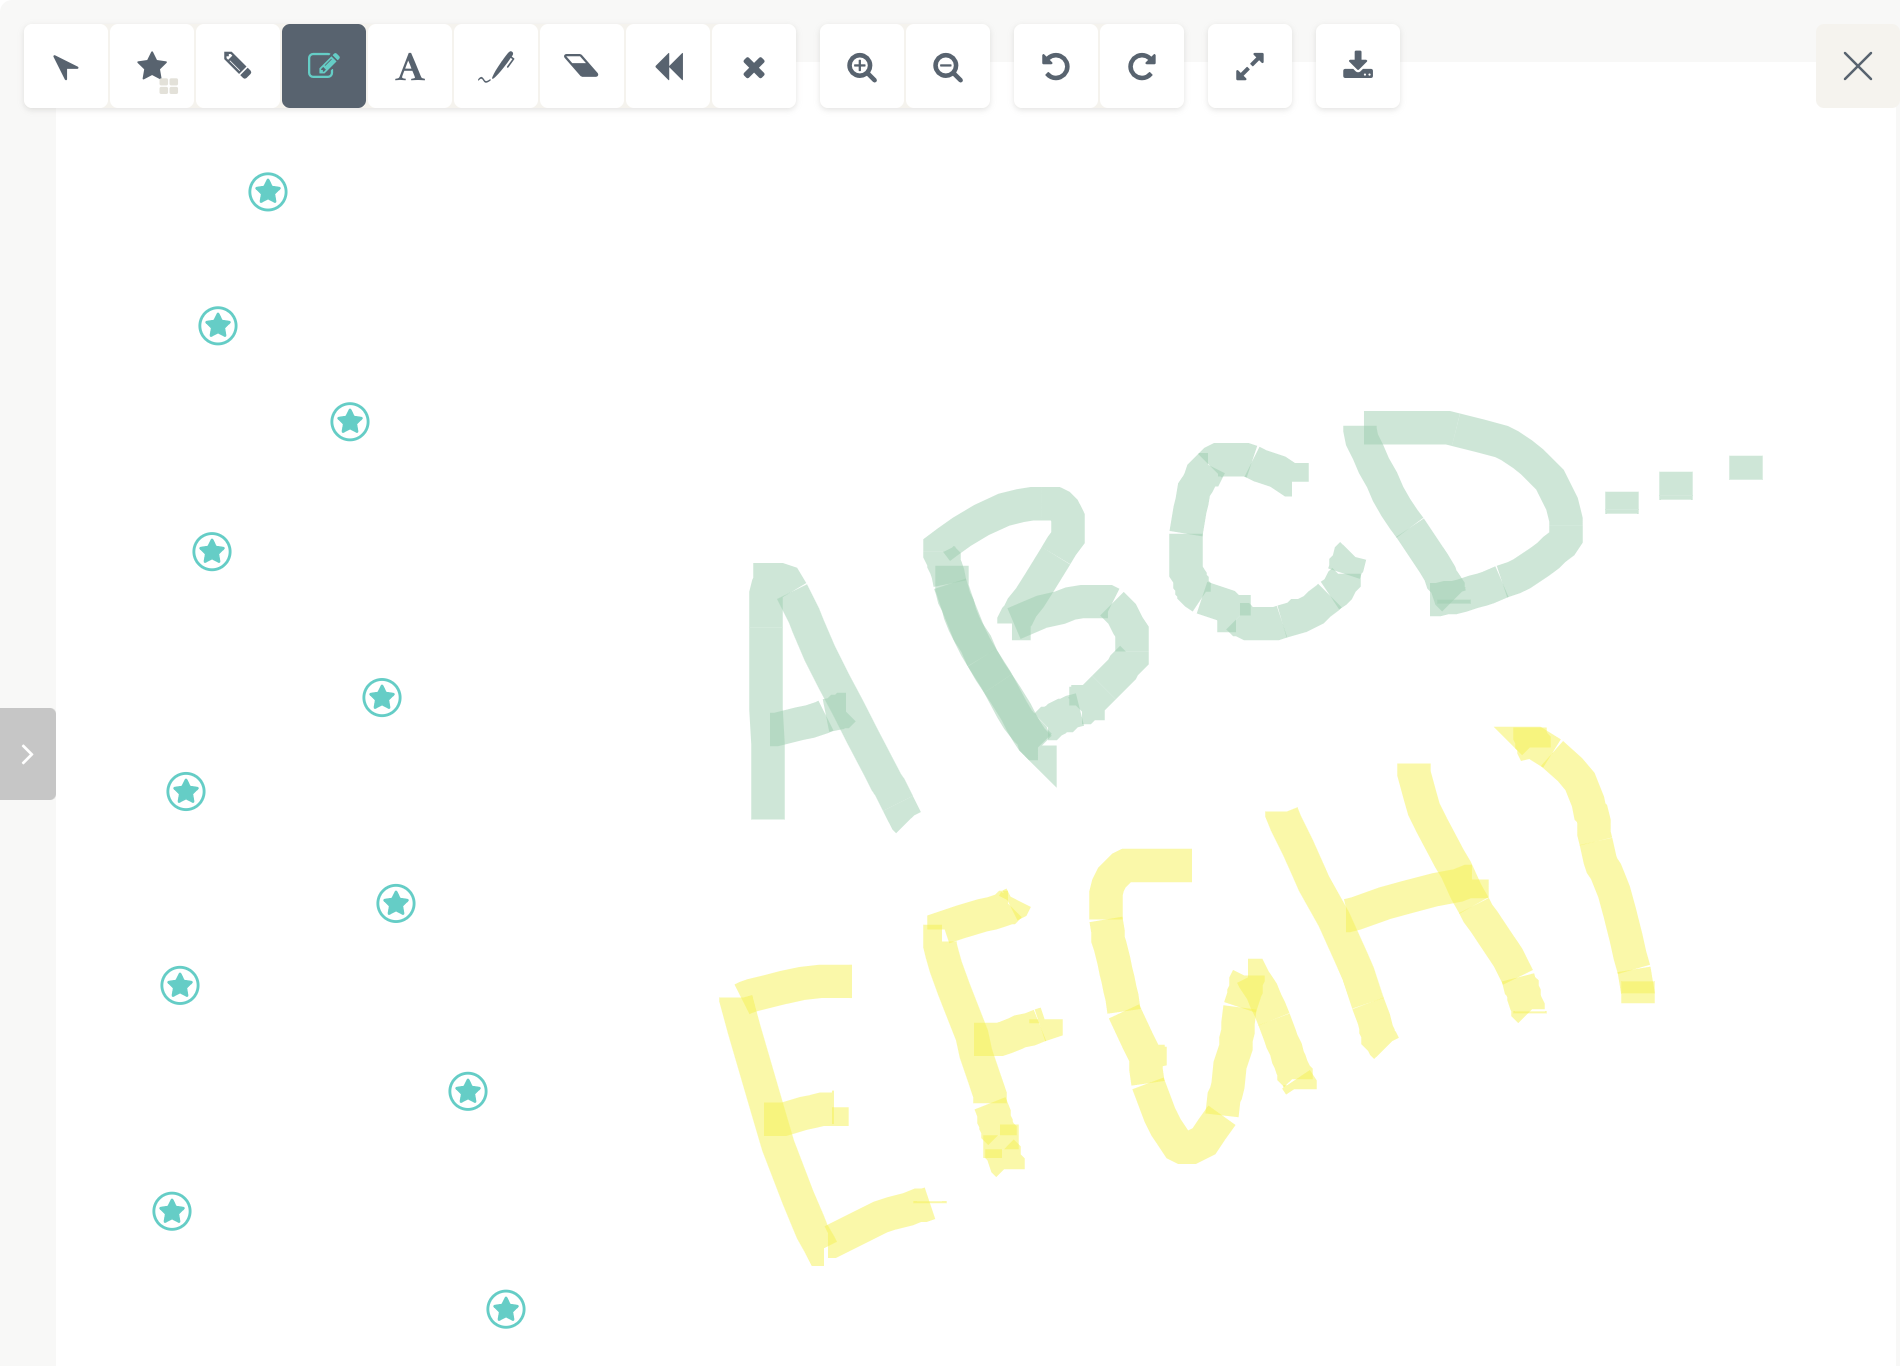Expand the left side panel chevron
Viewport: 1900px width, 1366px height.
coord(28,754)
